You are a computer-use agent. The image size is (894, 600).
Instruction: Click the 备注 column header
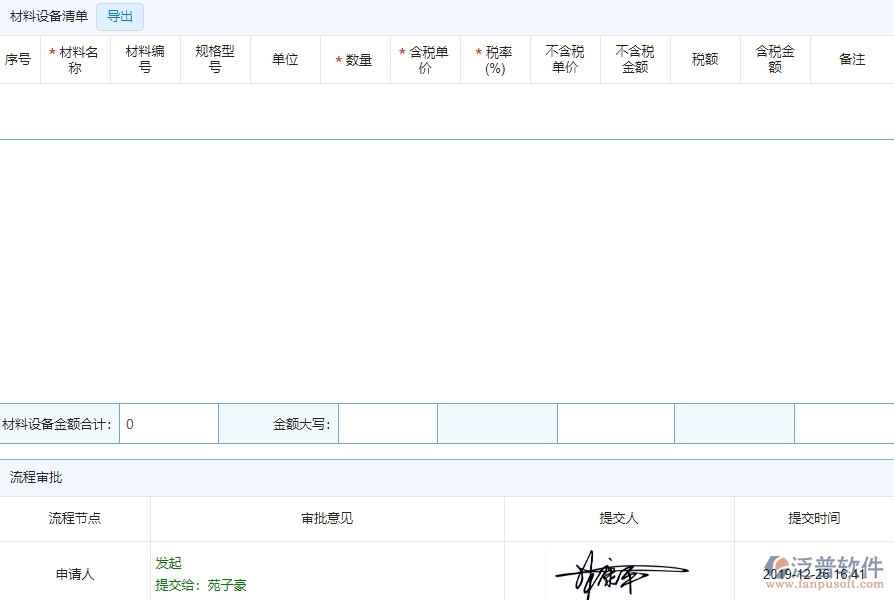point(851,59)
